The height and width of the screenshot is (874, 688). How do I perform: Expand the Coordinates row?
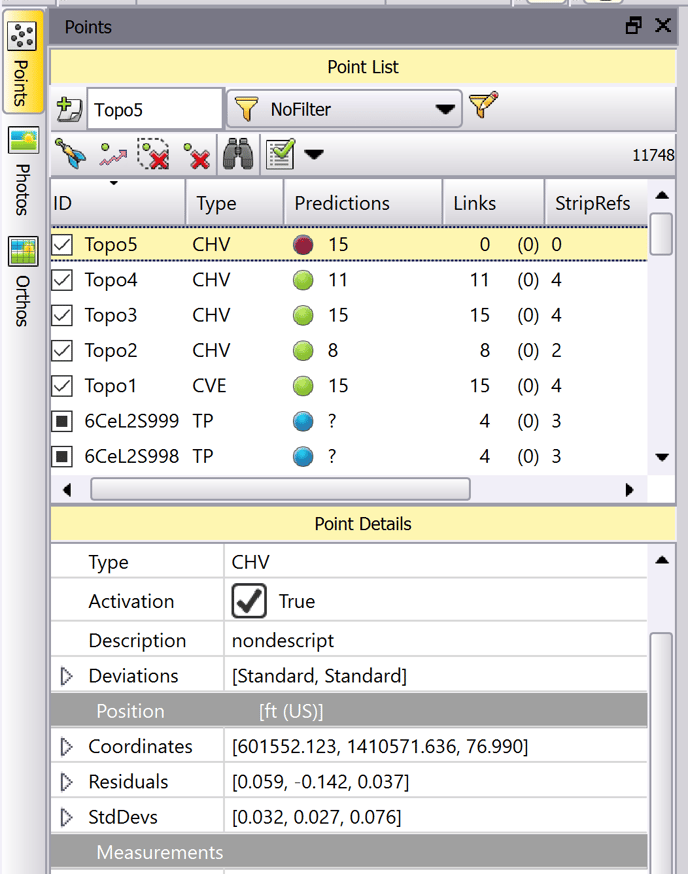[67, 747]
